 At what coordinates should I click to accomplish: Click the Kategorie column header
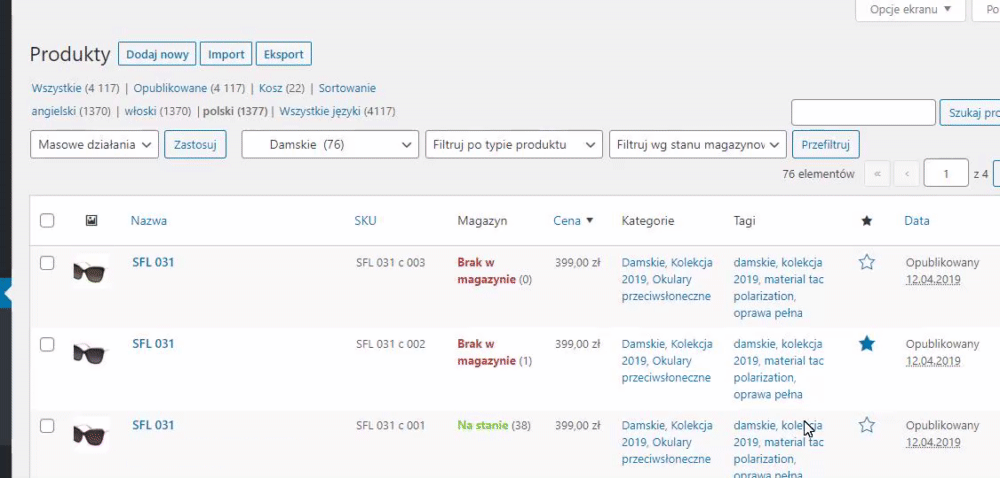coord(648,221)
